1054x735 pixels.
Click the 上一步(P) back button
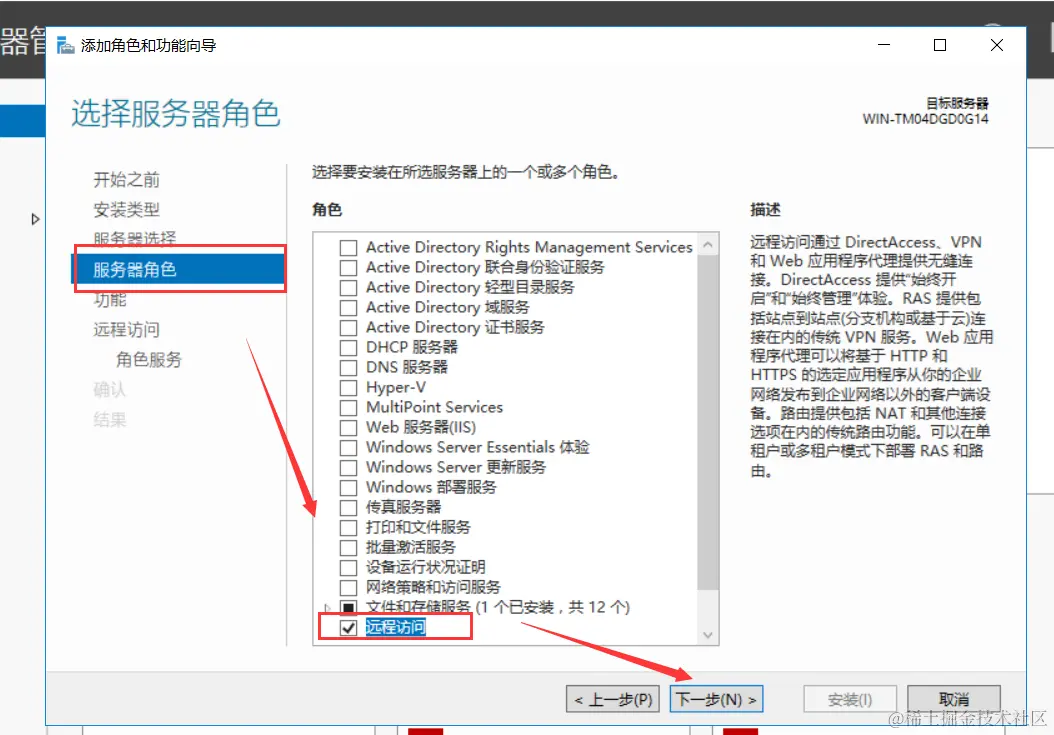(x=613, y=699)
